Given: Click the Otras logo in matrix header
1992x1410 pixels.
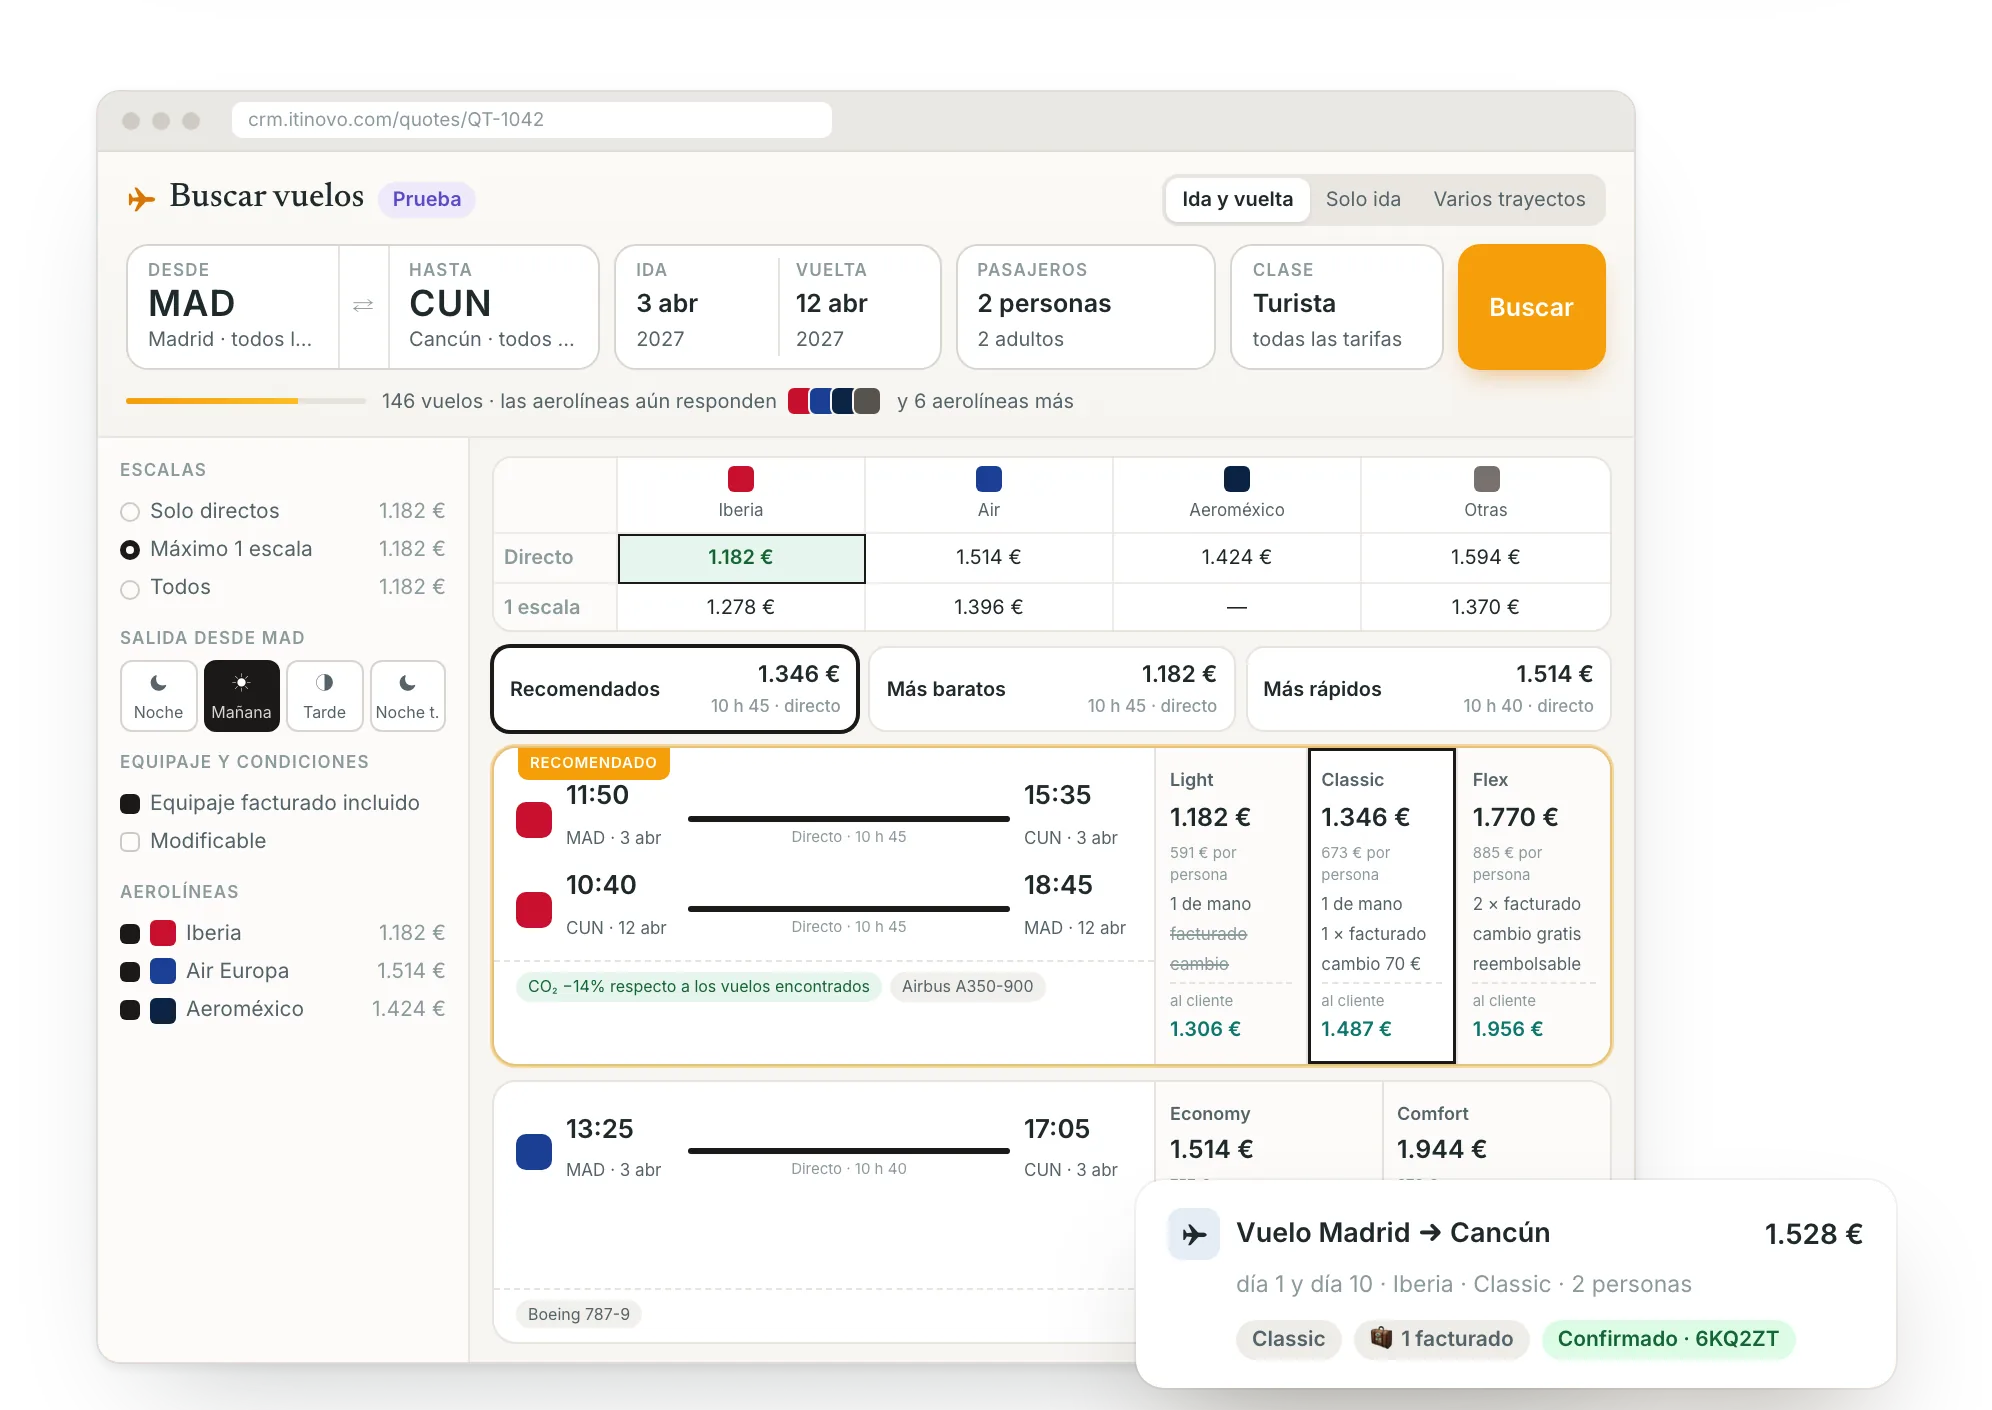Looking at the screenshot, I should point(1487,479).
